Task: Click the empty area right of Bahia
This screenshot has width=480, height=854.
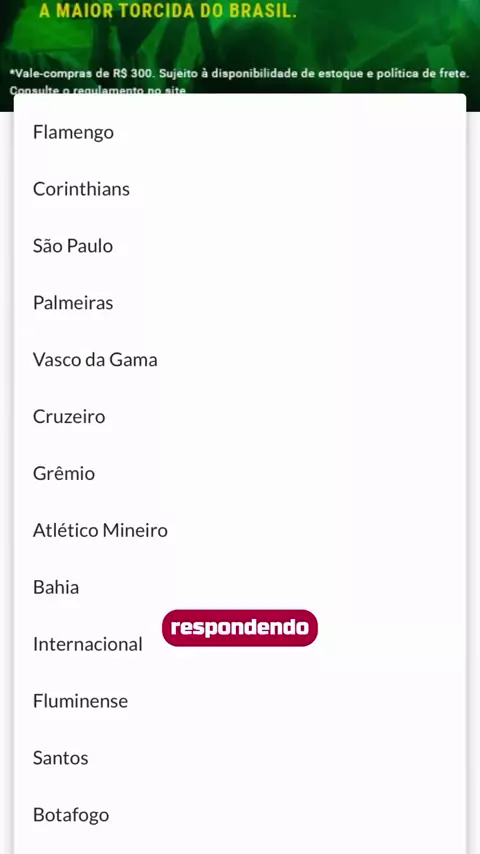Action: click(272, 588)
